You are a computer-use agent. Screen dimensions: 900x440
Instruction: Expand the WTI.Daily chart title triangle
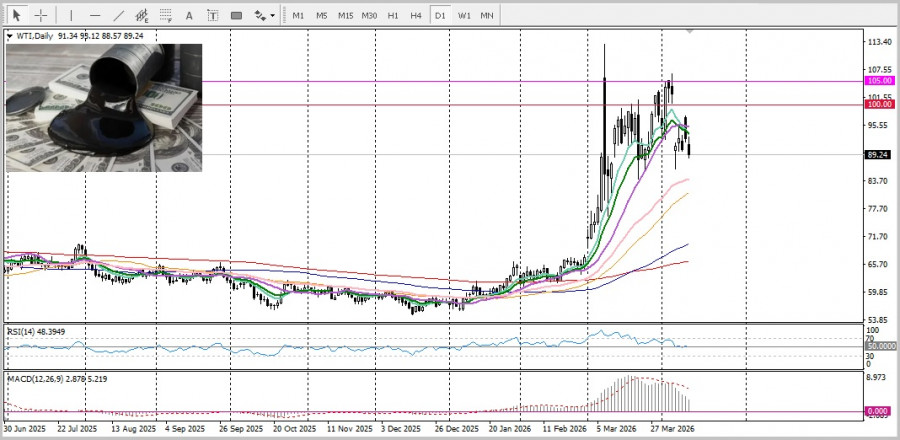10,36
